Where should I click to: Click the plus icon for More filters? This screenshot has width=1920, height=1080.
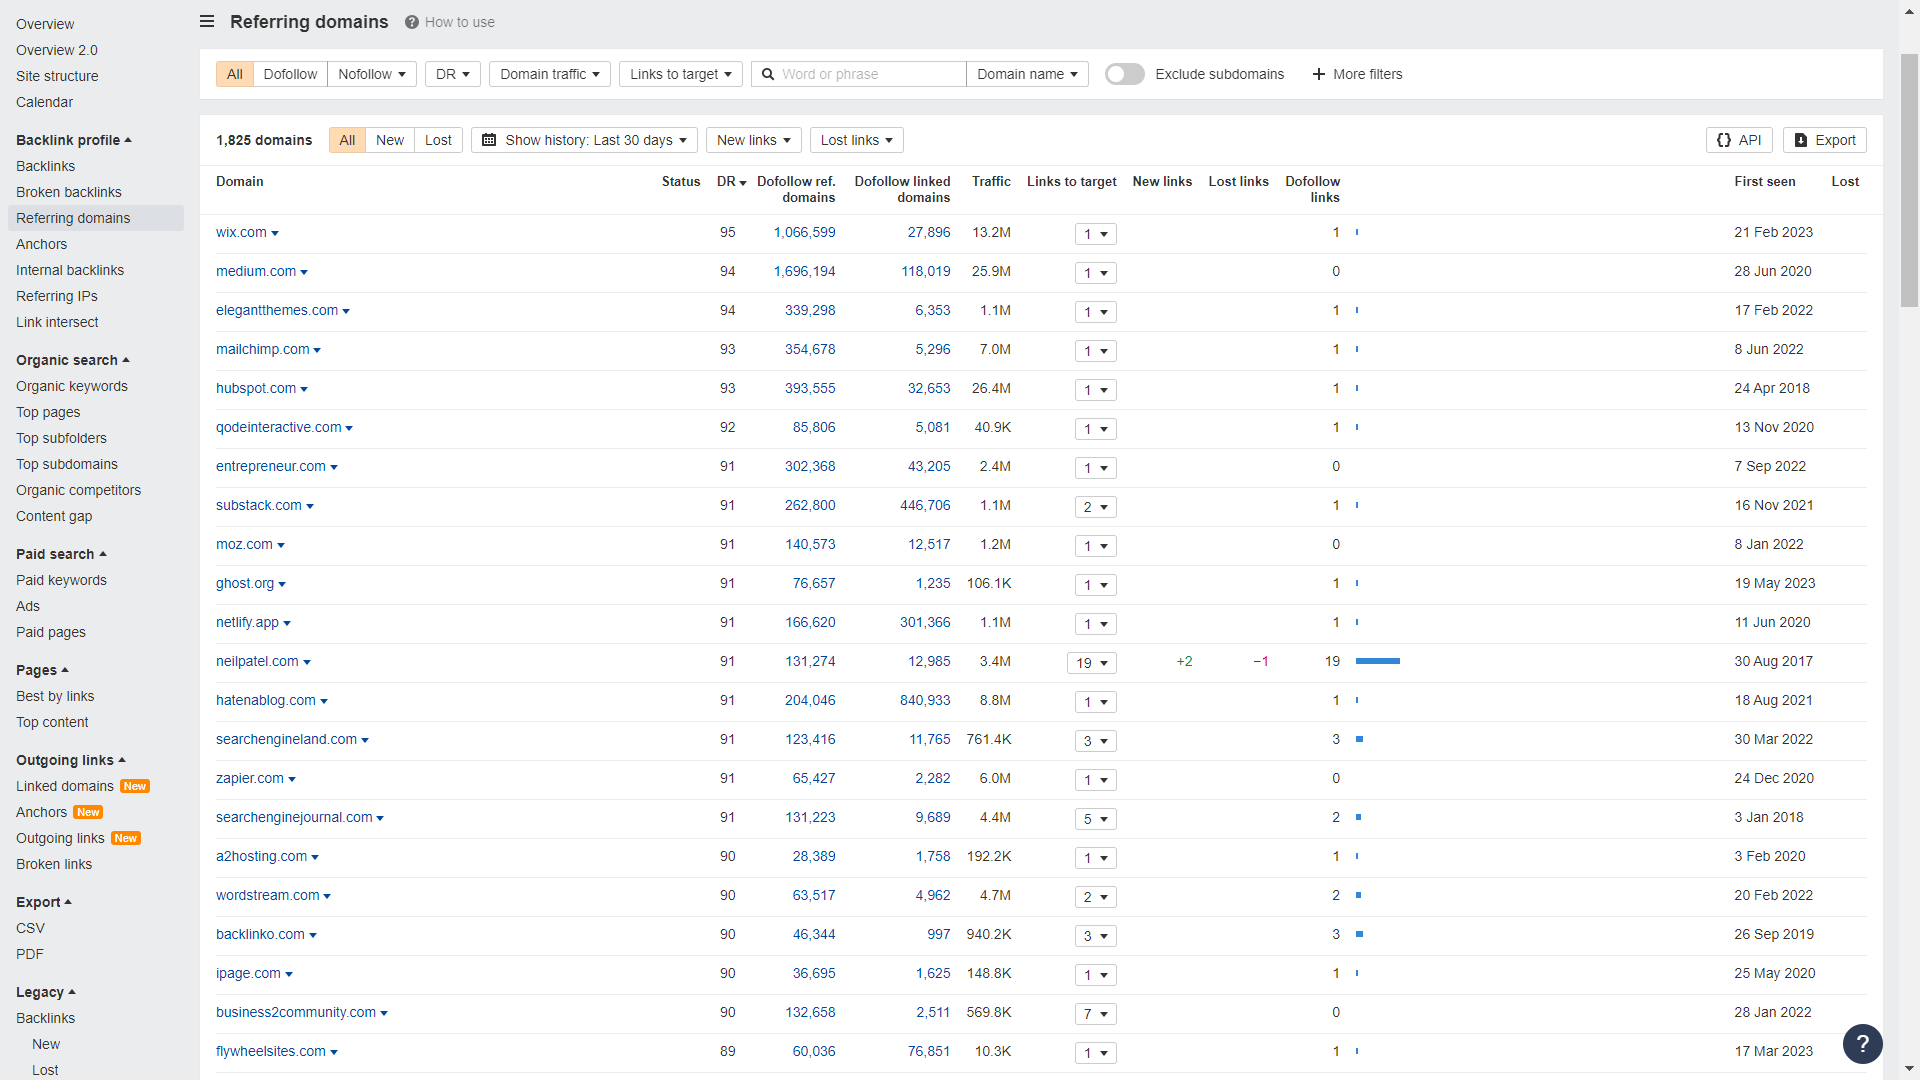pos(1319,74)
